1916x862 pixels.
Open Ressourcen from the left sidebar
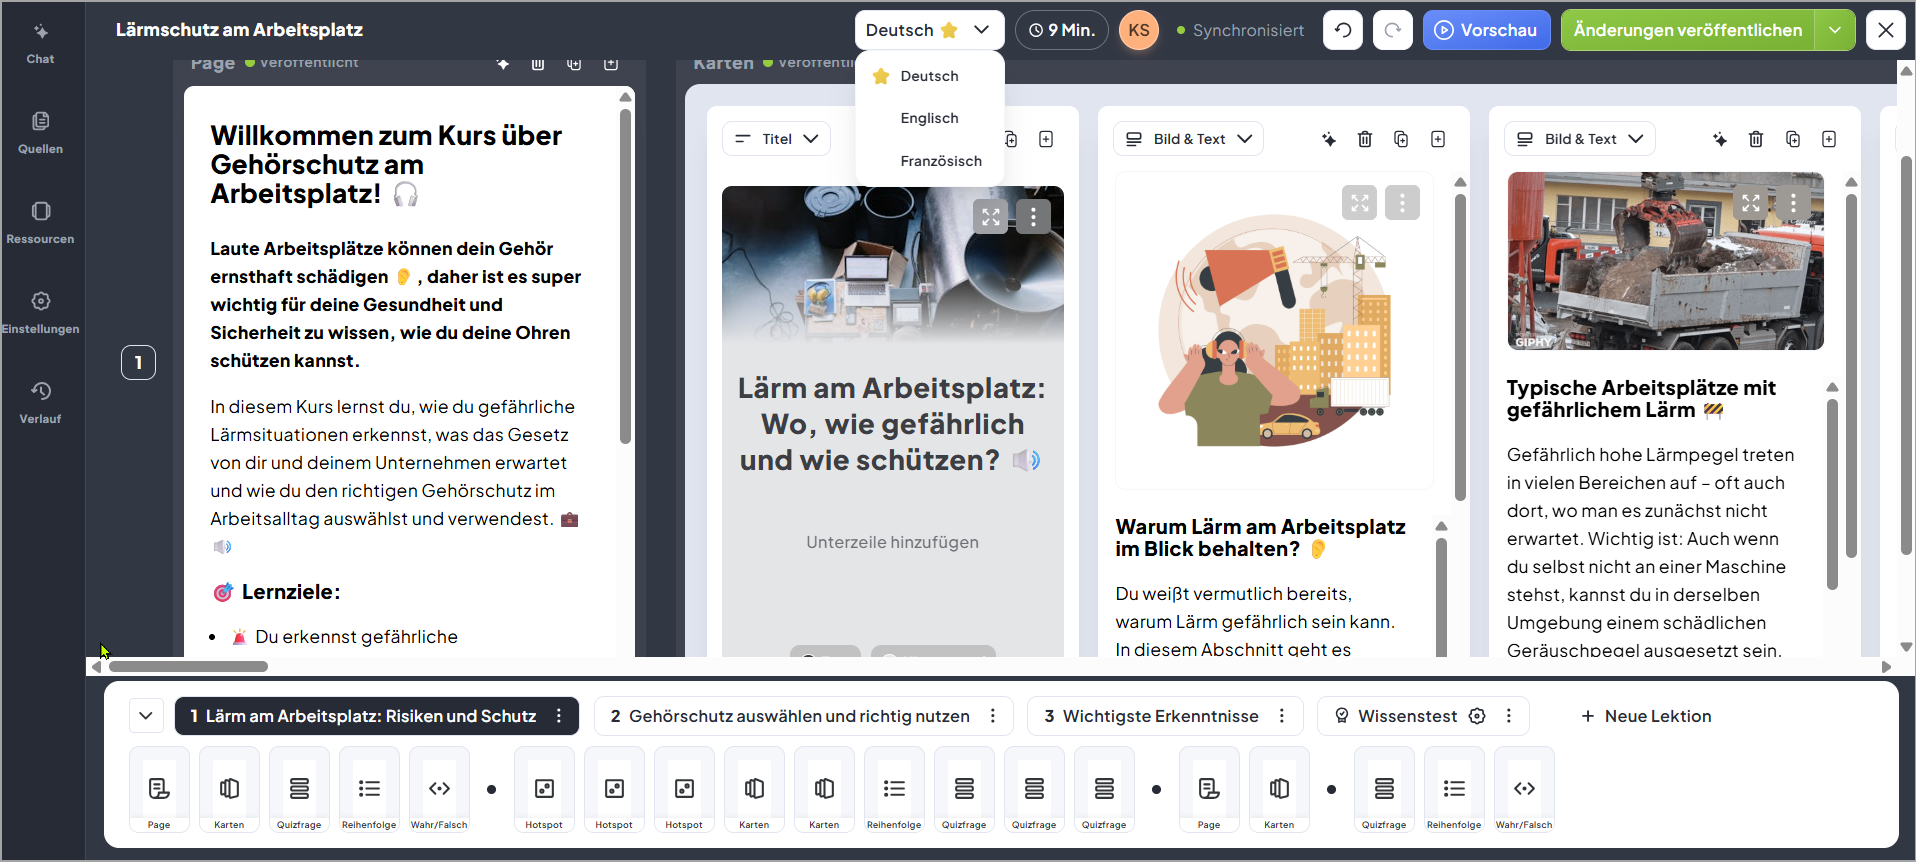coord(40,222)
